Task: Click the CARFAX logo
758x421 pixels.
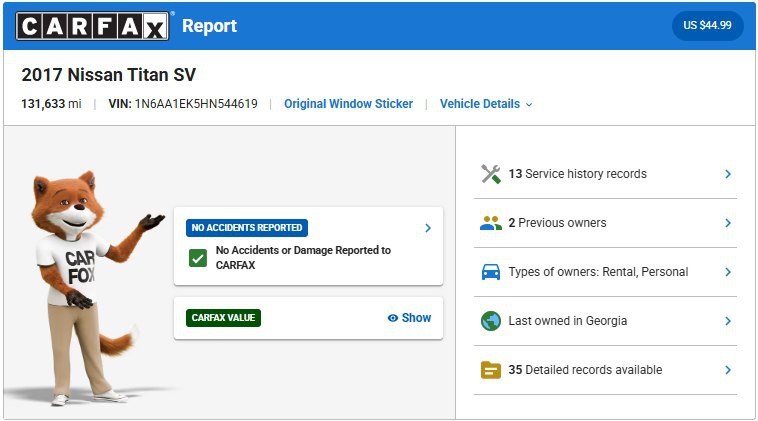Action: 92,26
